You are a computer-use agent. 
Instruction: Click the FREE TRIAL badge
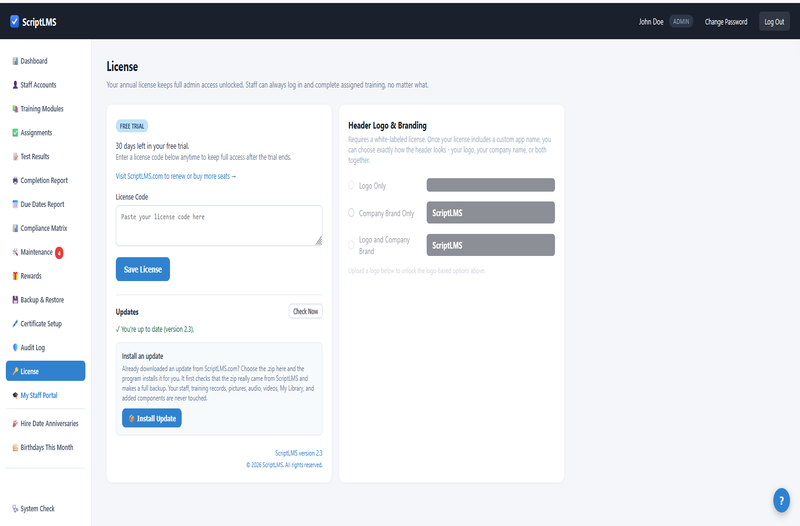[132, 126]
